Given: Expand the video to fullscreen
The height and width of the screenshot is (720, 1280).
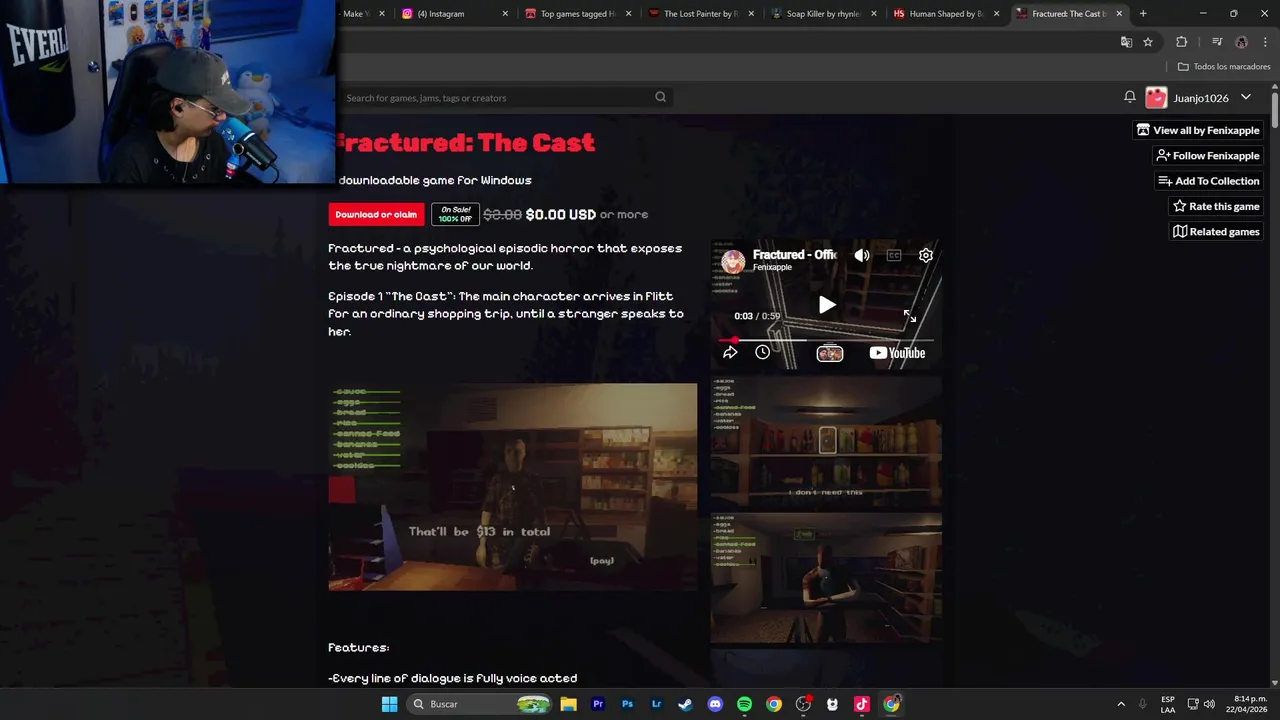Looking at the screenshot, I should [x=909, y=316].
